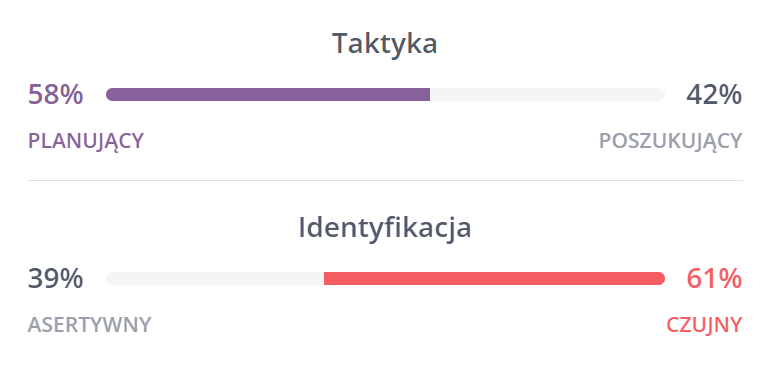
Task: Select the ASERTYWNY label
Action: click(x=89, y=325)
